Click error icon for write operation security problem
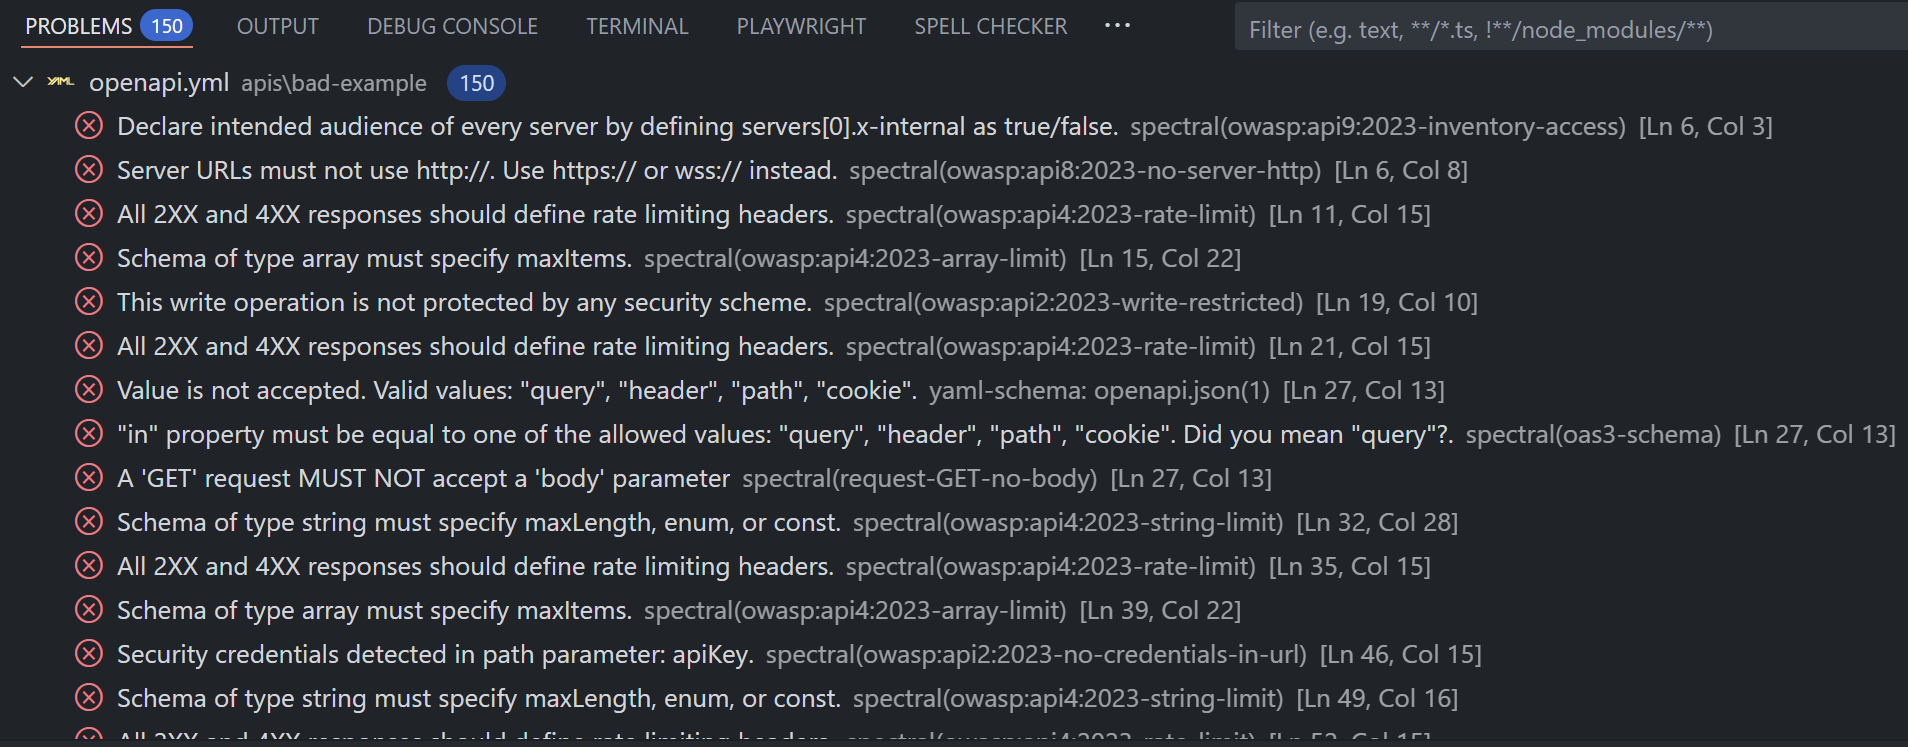Viewport: 1908px width, 747px height. point(89,302)
